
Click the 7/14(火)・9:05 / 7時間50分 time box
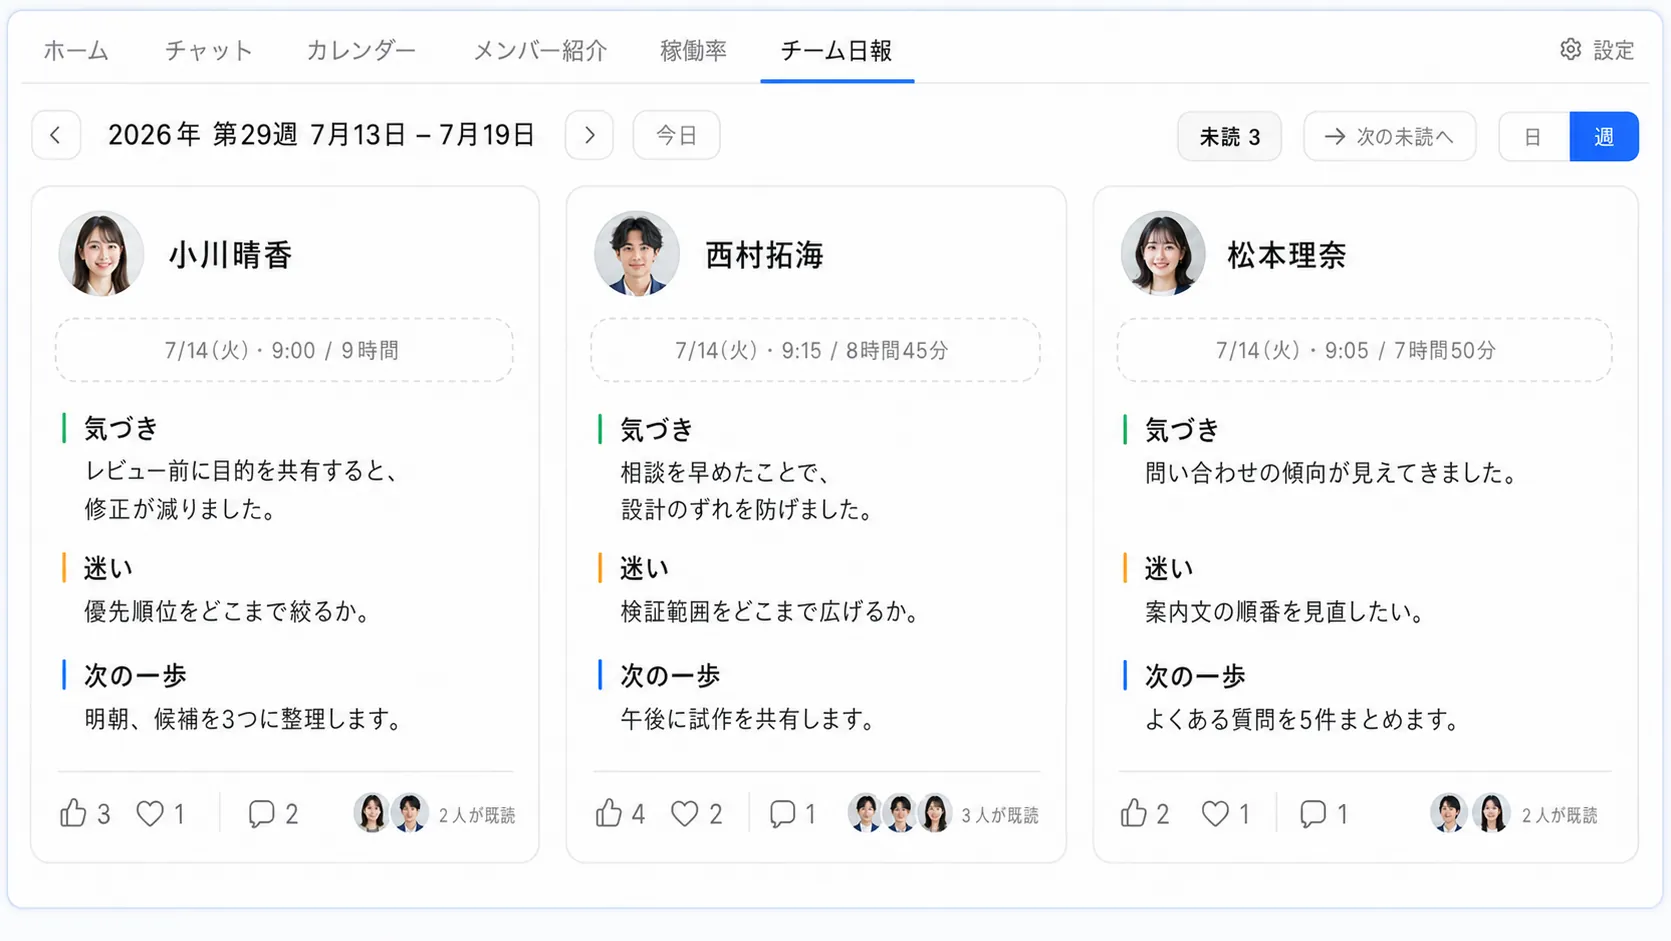coord(1364,350)
